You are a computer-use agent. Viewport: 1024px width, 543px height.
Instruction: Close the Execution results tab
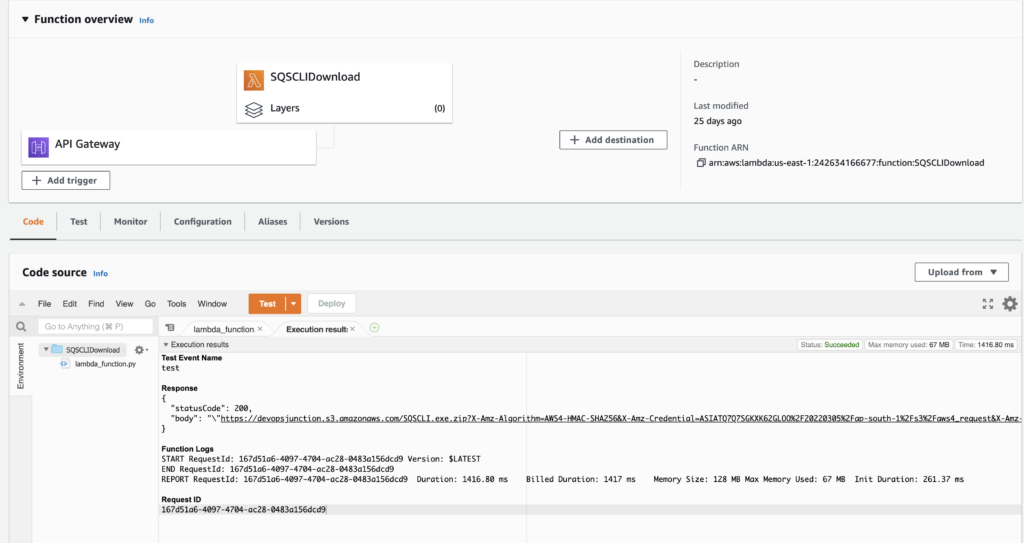(355, 328)
